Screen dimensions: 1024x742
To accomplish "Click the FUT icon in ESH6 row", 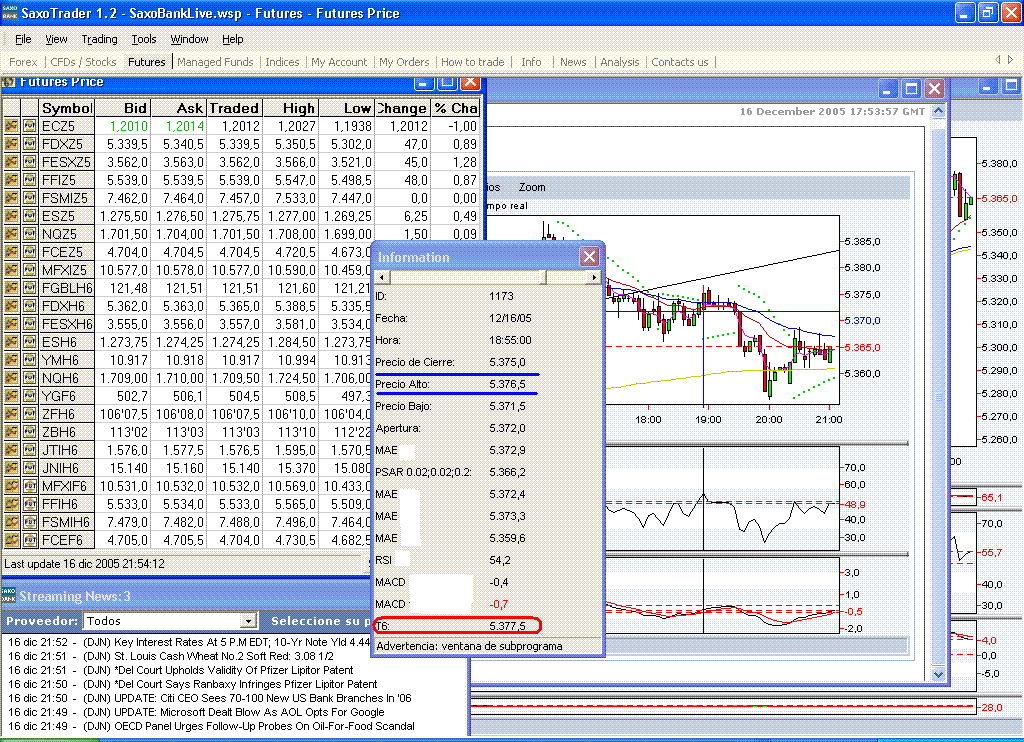I will click(x=29, y=342).
